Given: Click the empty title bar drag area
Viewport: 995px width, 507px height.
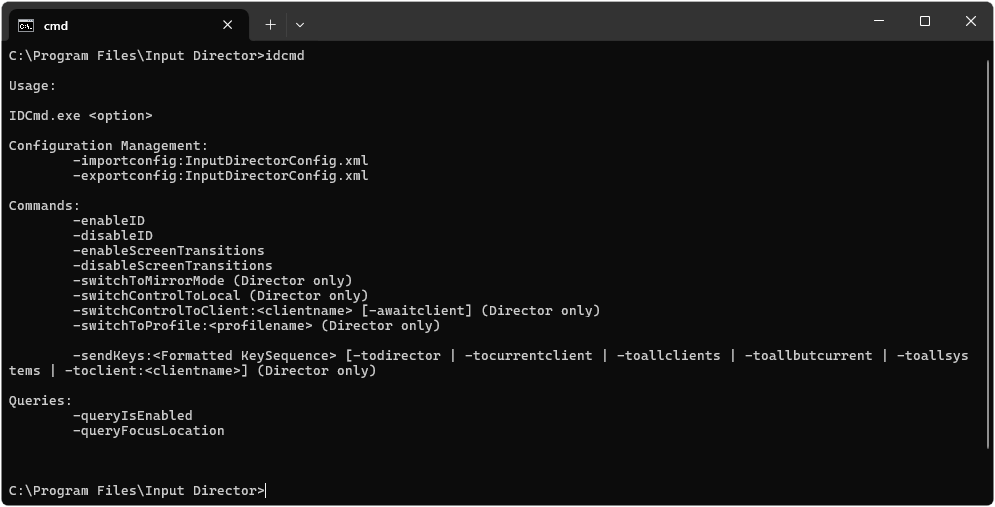Looking at the screenshot, I should [x=580, y=21].
